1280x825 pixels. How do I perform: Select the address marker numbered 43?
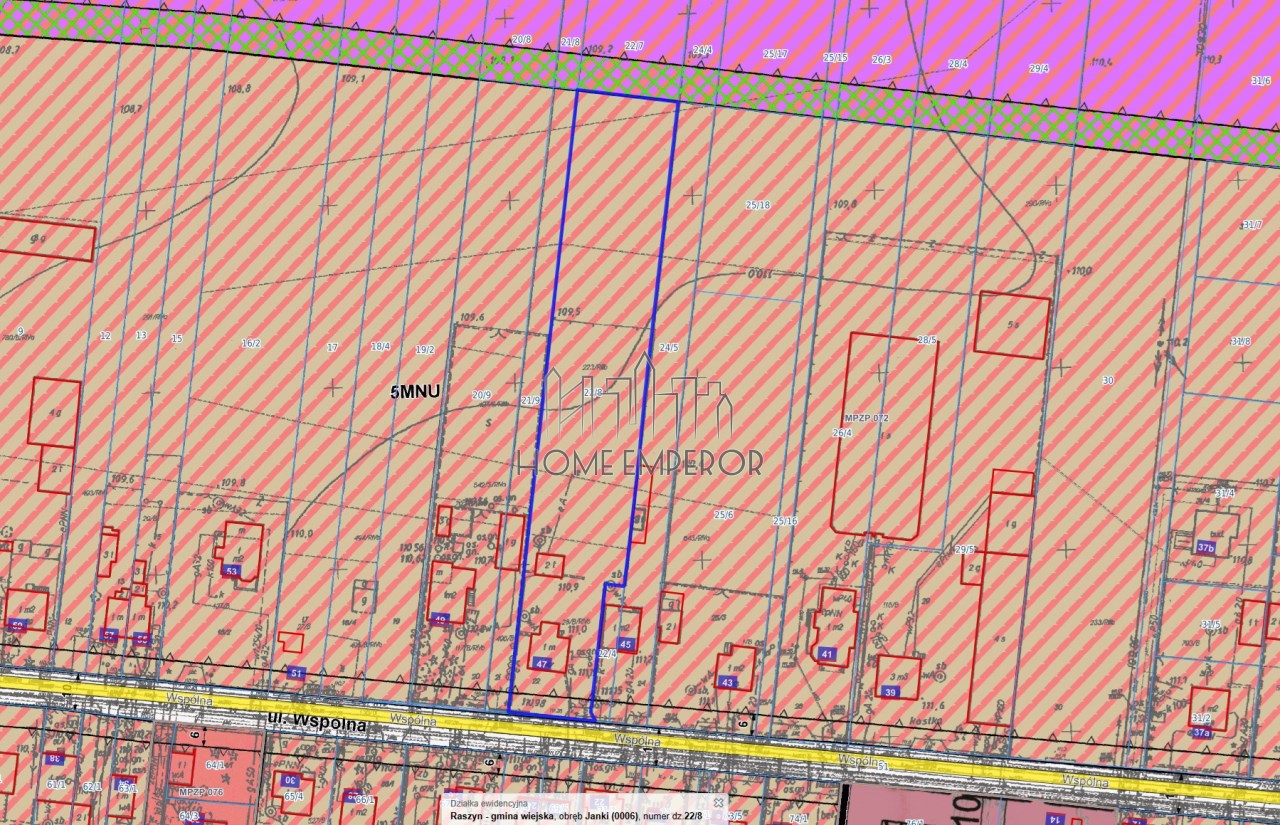(x=727, y=682)
